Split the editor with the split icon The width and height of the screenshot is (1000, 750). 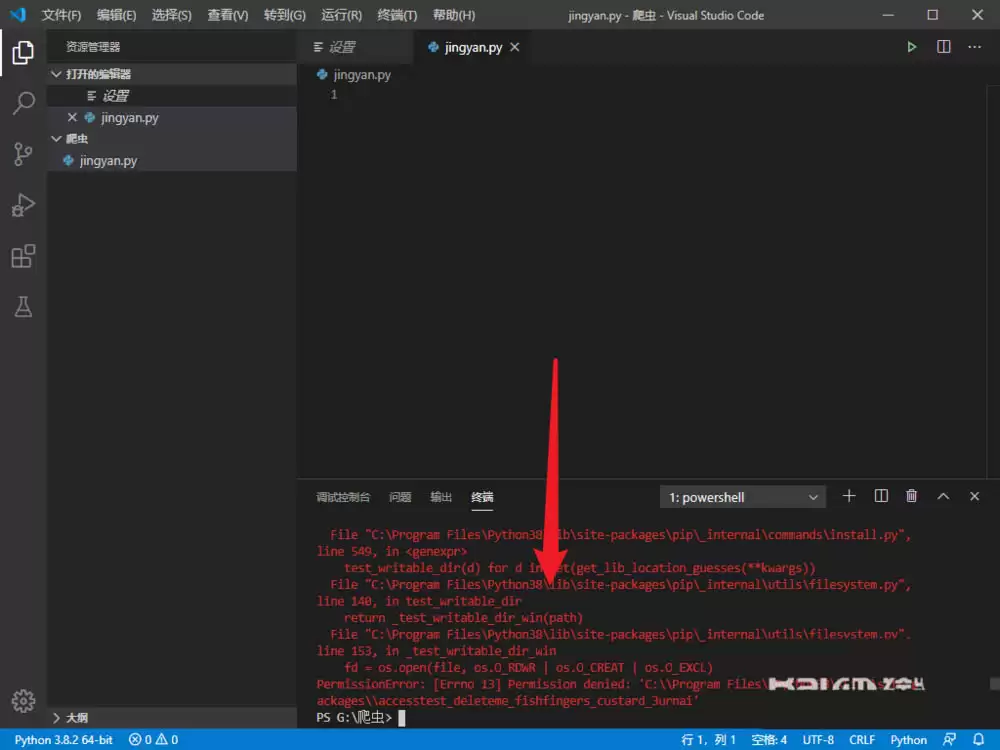click(942, 46)
